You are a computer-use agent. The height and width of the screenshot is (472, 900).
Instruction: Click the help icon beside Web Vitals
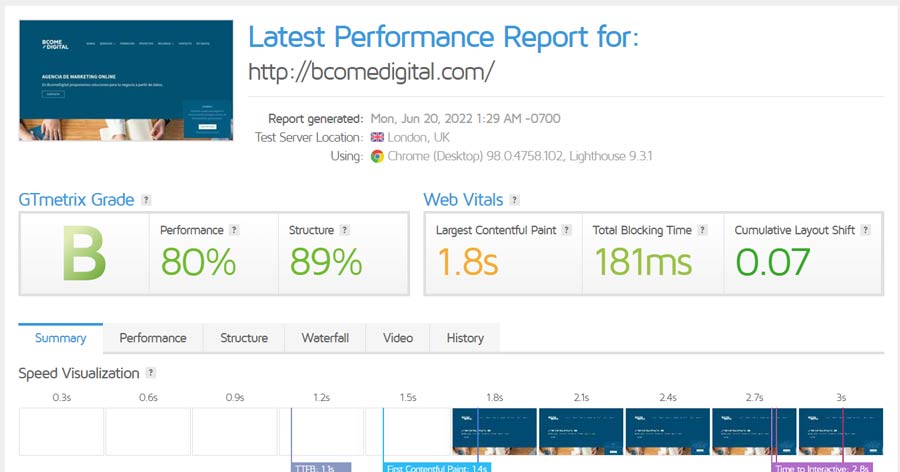coord(514,200)
